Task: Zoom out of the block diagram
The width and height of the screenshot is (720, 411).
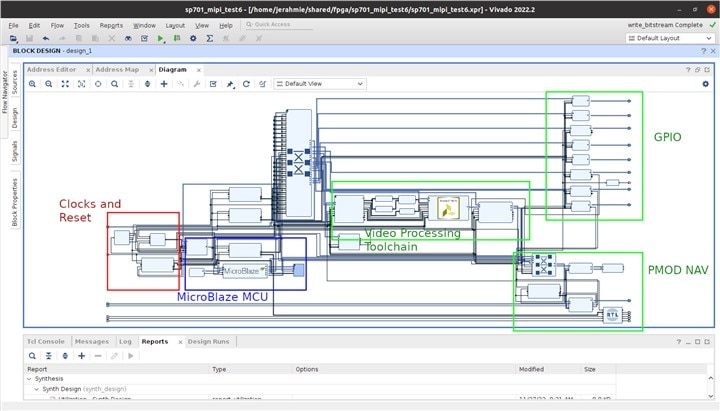Action: tap(49, 84)
